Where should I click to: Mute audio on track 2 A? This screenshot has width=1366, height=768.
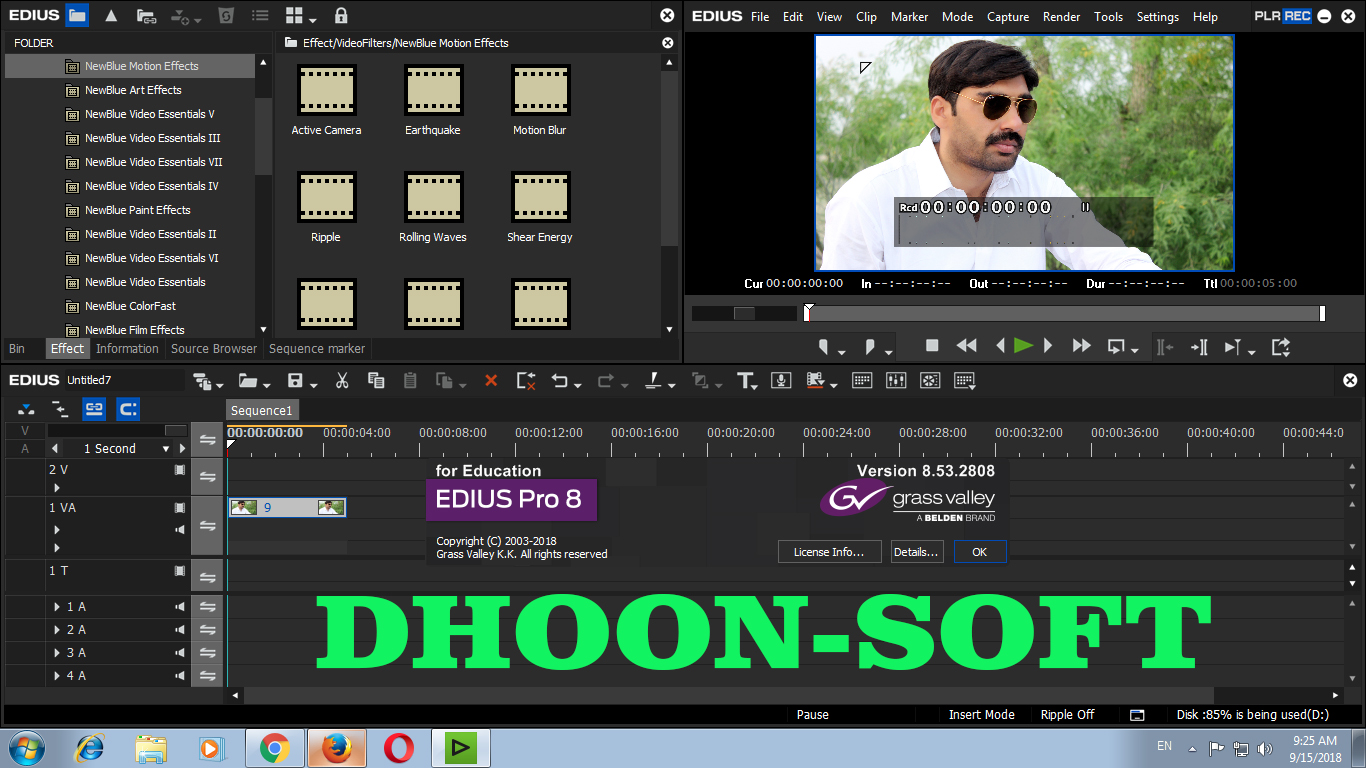point(181,630)
